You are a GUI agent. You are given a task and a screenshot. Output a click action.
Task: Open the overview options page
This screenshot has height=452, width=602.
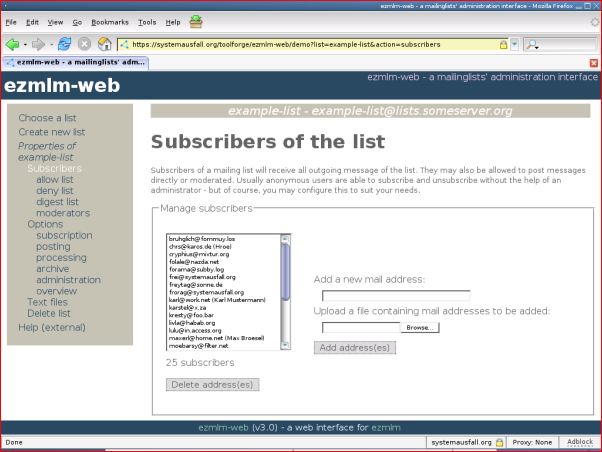pos(56,291)
